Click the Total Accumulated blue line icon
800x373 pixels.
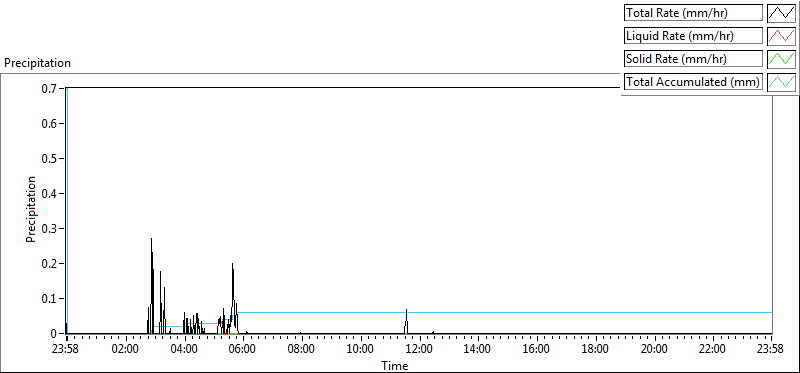(781, 82)
